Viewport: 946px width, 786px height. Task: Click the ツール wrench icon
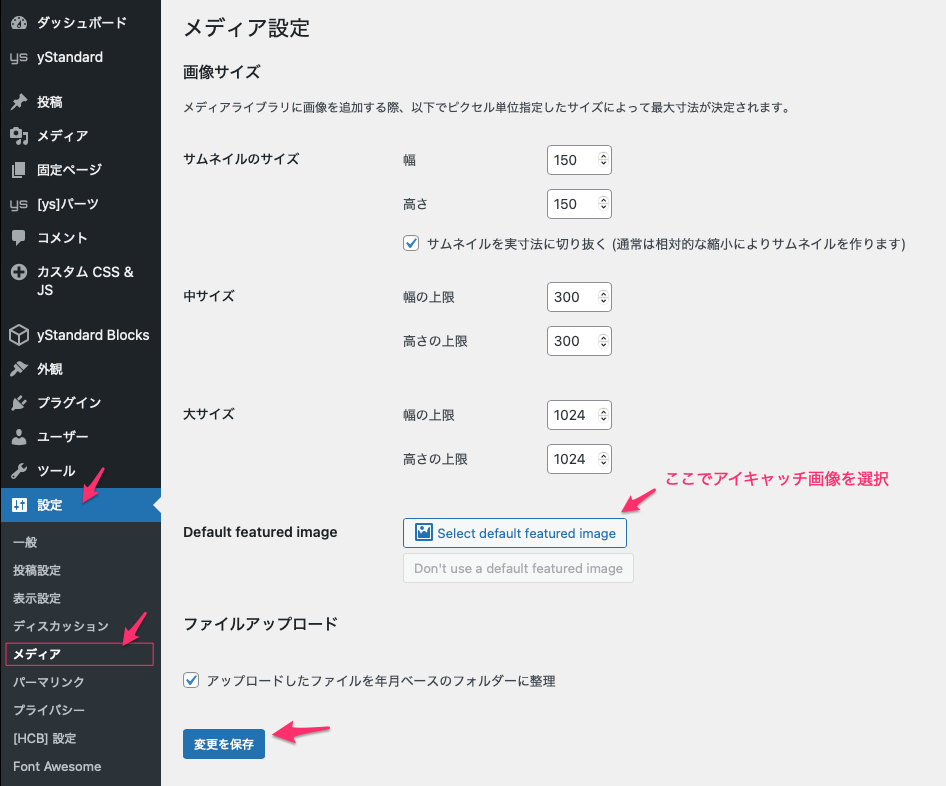point(18,471)
